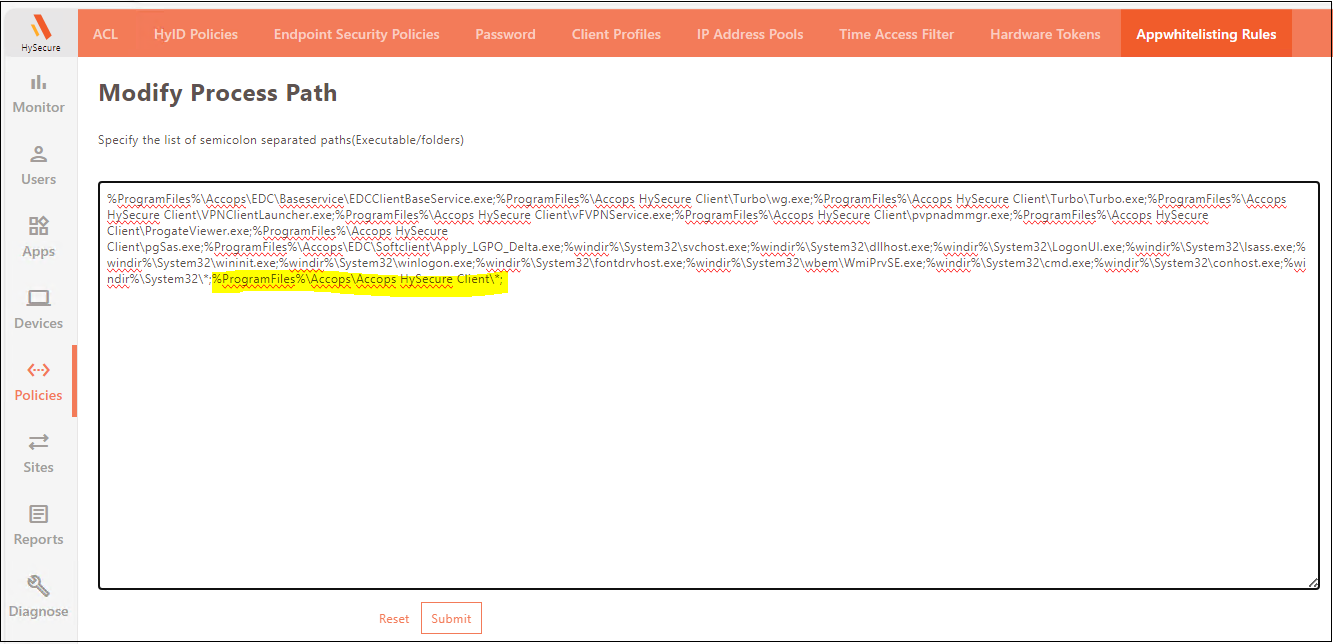Open the Apps grid icon
1333x644 pixels.
click(x=39, y=226)
